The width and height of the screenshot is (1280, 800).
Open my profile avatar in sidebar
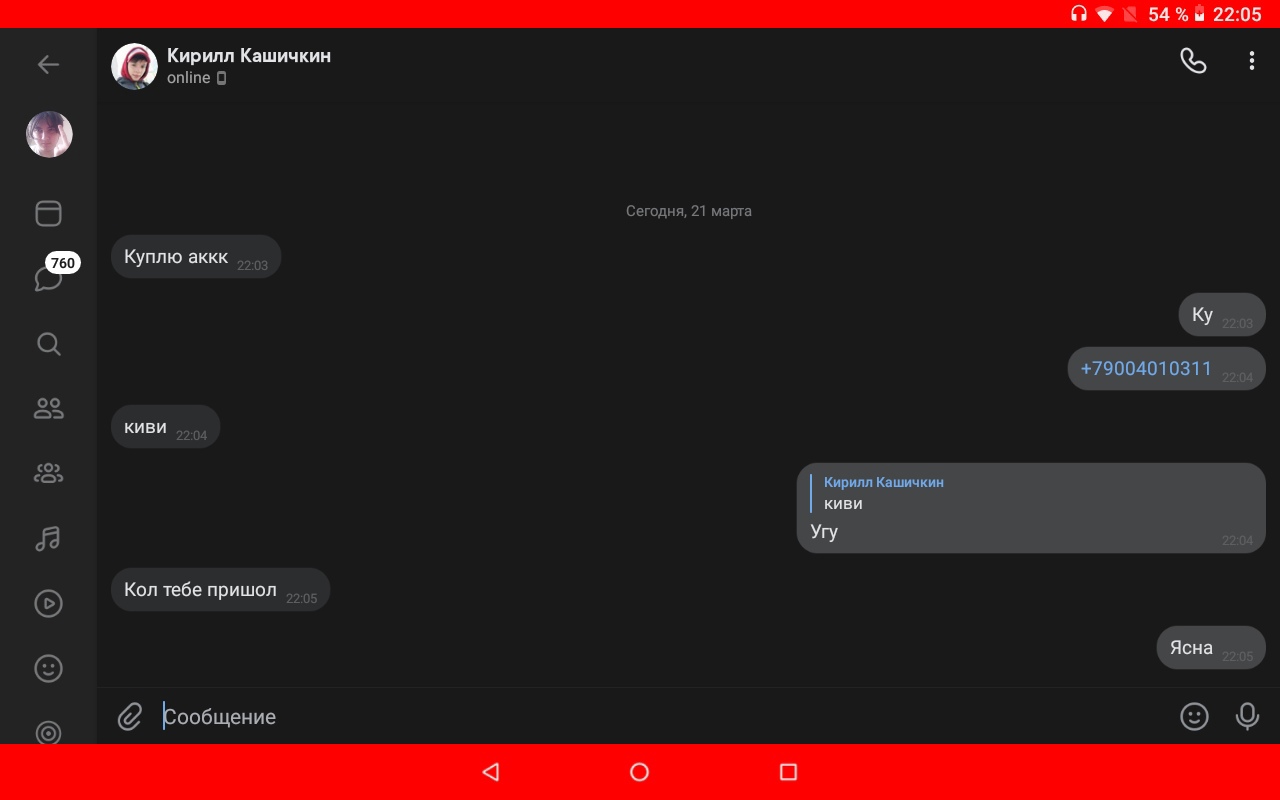pyautogui.click(x=49, y=135)
